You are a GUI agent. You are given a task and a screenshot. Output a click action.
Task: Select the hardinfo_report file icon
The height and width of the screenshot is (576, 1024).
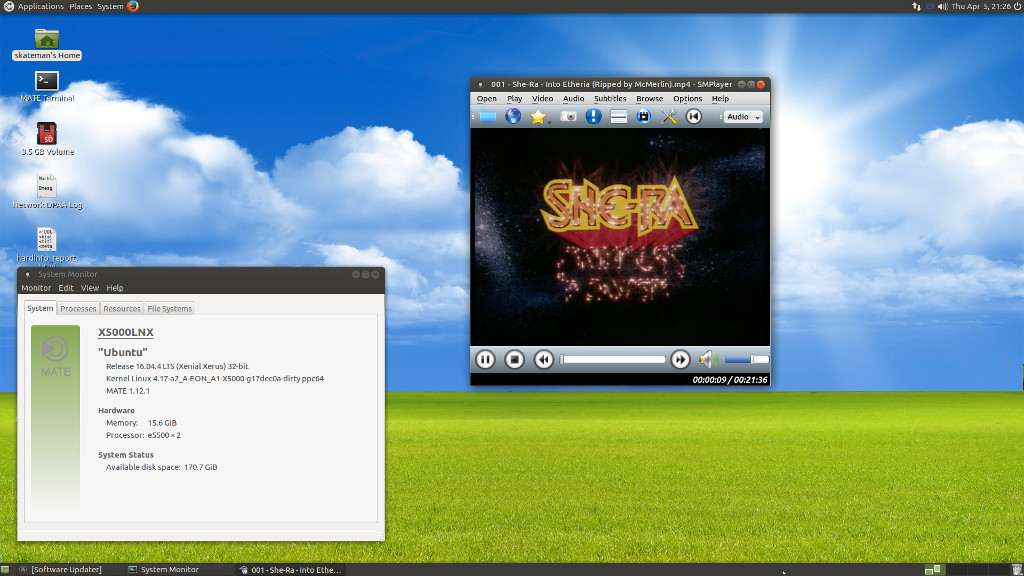(x=47, y=245)
